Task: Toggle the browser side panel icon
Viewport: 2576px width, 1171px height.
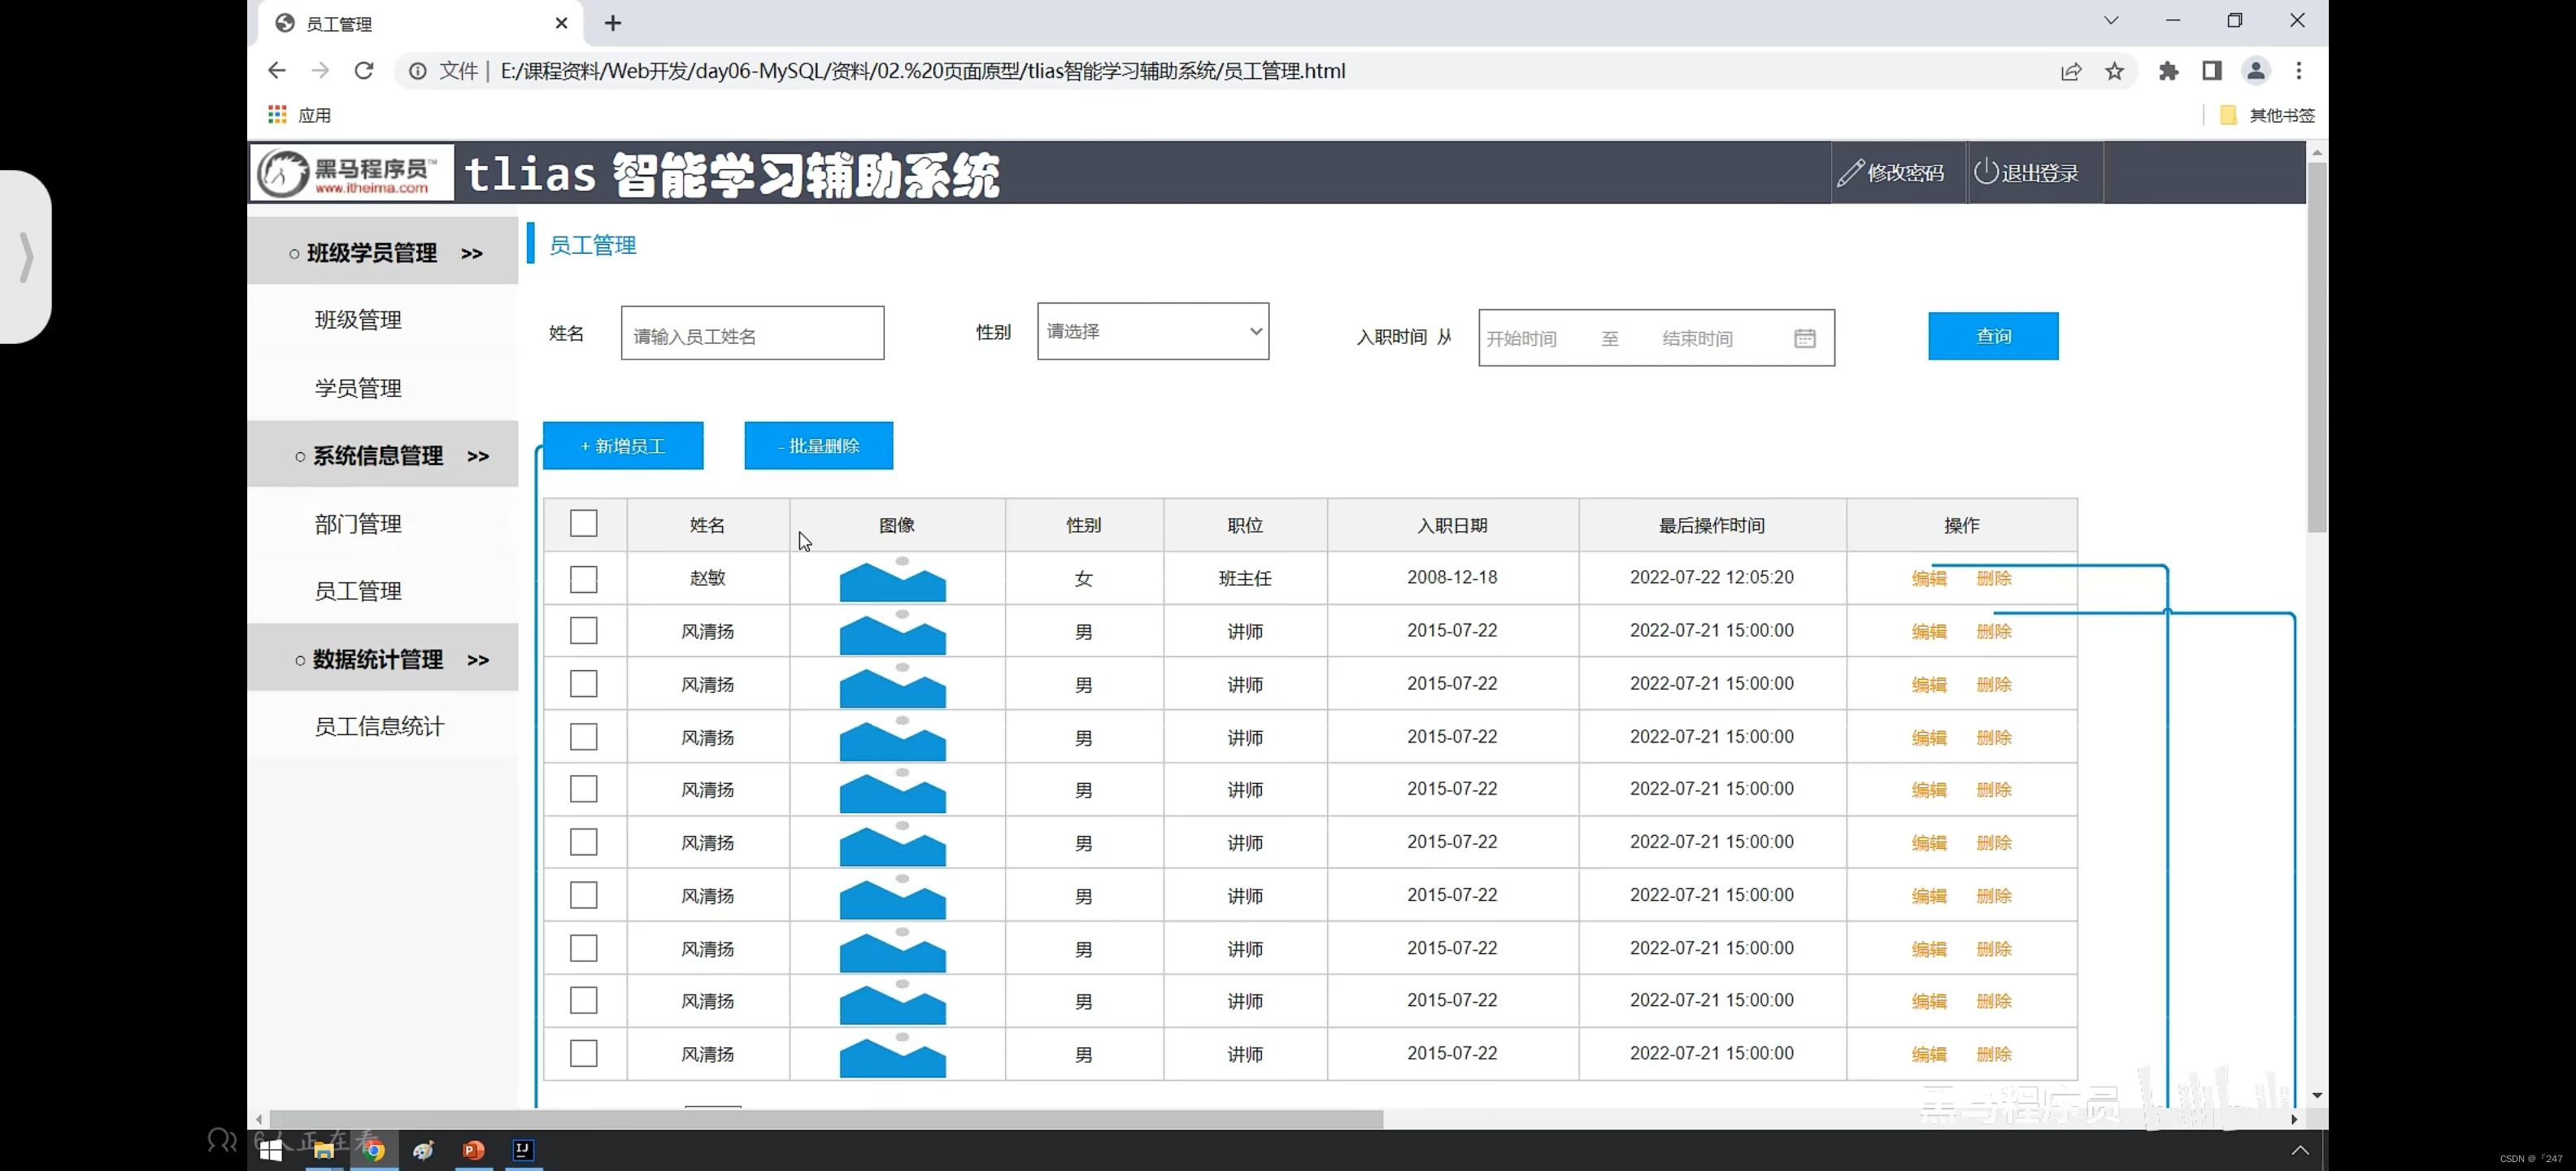Action: point(2212,71)
